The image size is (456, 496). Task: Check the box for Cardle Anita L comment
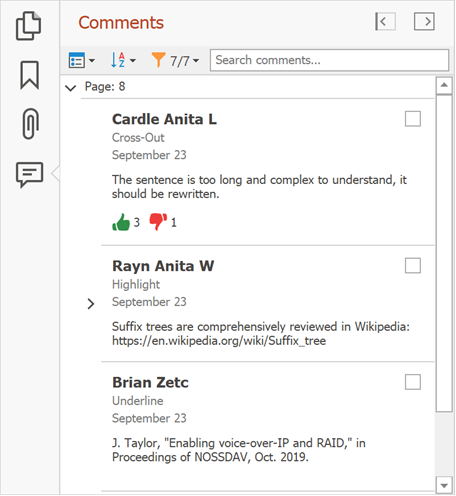pos(413,119)
